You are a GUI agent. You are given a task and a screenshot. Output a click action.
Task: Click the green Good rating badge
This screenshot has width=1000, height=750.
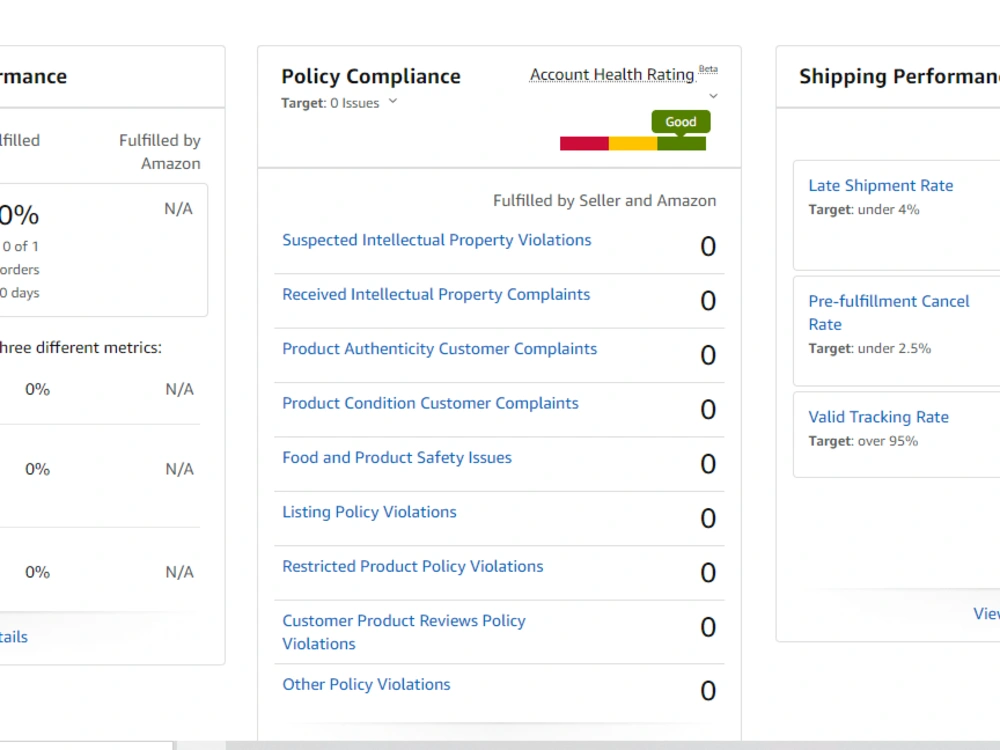coord(680,122)
